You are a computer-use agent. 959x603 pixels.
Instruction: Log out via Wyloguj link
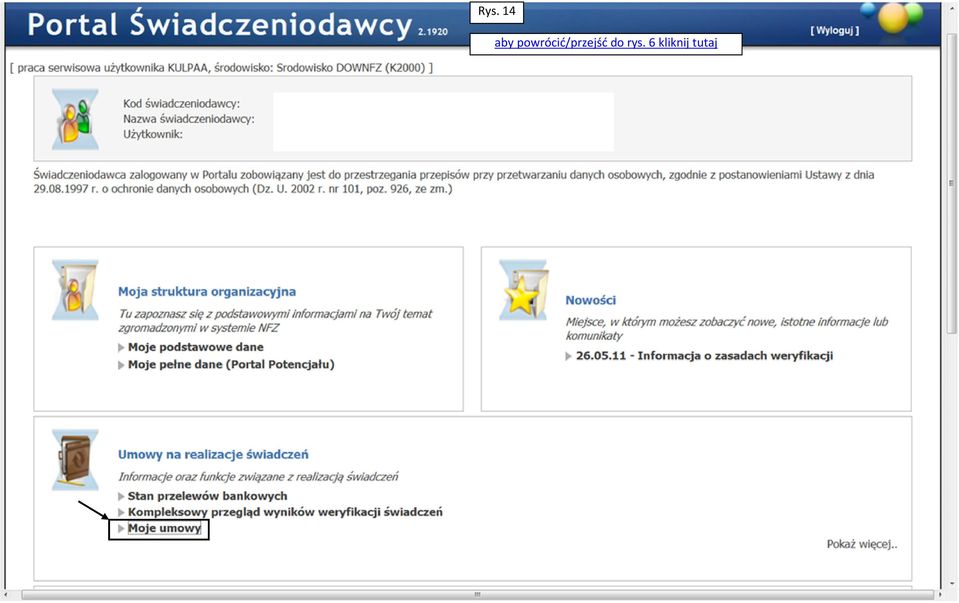coord(835,30)
